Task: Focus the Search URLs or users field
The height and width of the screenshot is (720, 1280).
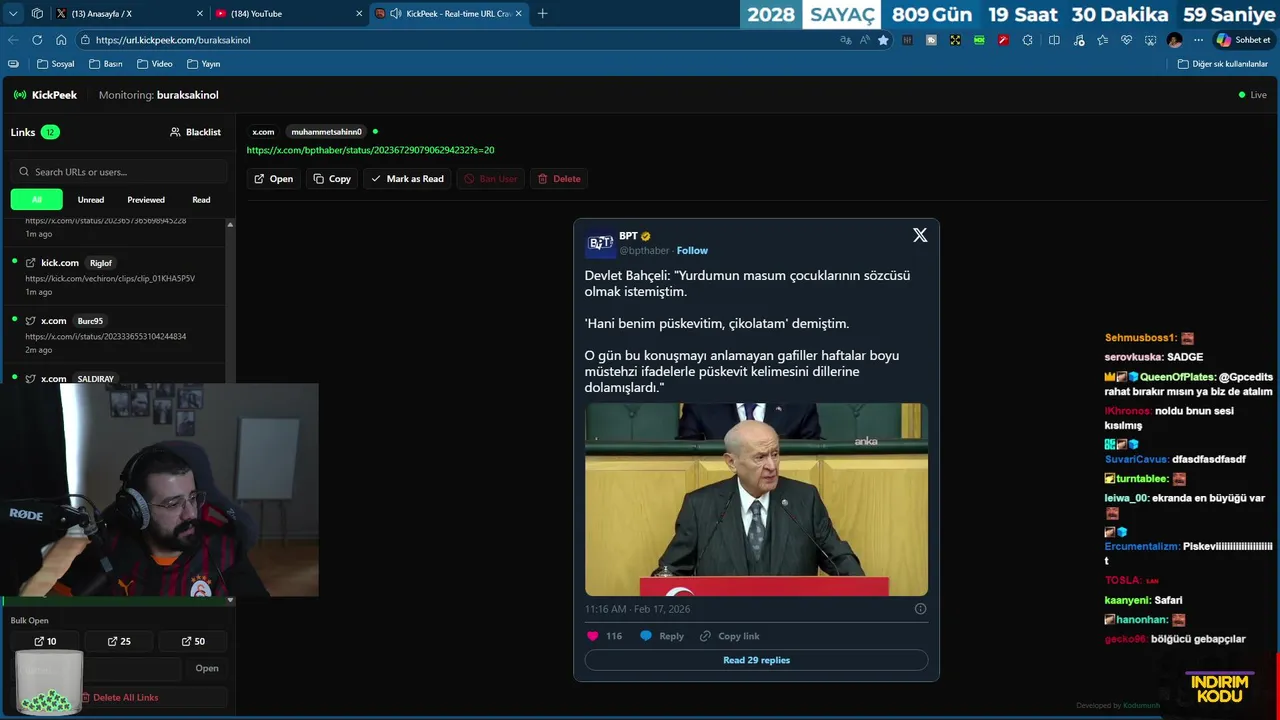Action: coord(118,172)
